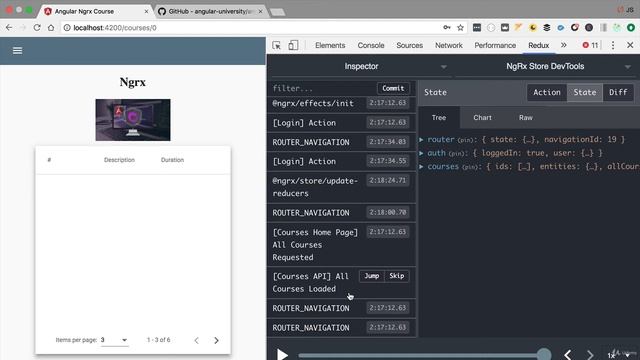The height and width of the screenshot is (360, 640).
Task: Show more DevTools tabs with the double chevron
Action: click(x=564, y=45)
